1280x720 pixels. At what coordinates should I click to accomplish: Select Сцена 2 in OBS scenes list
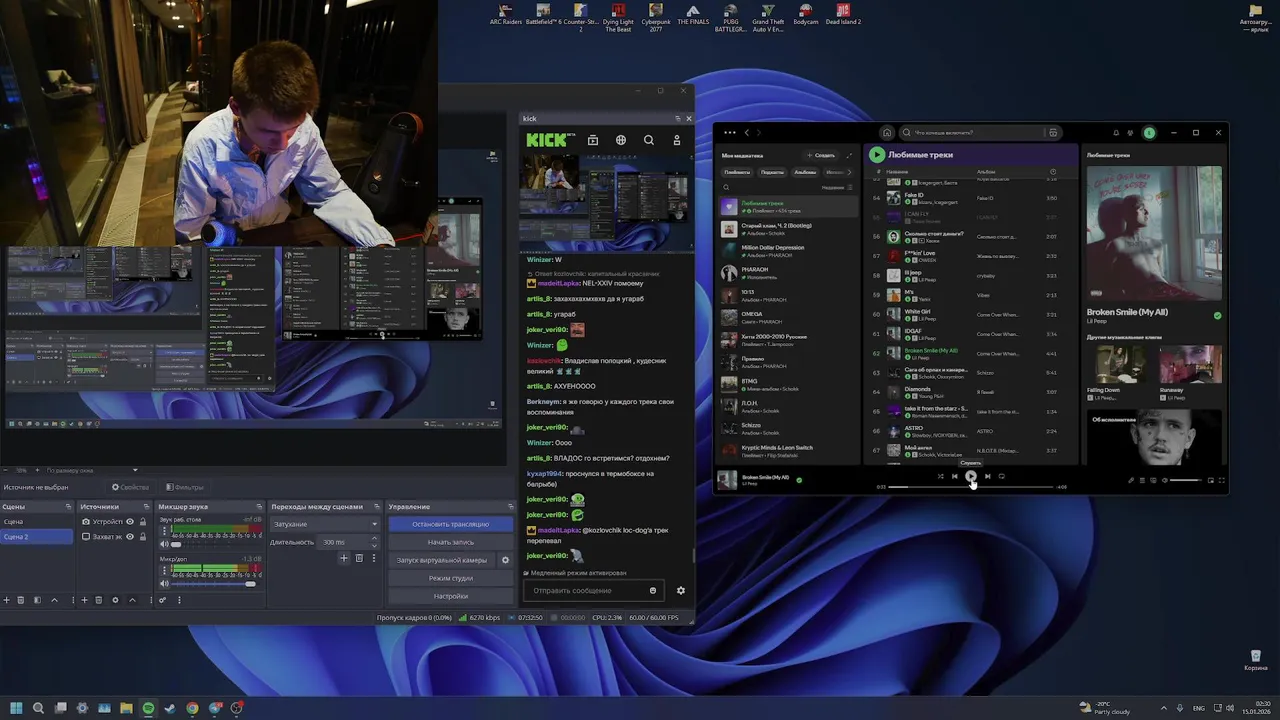37,537
